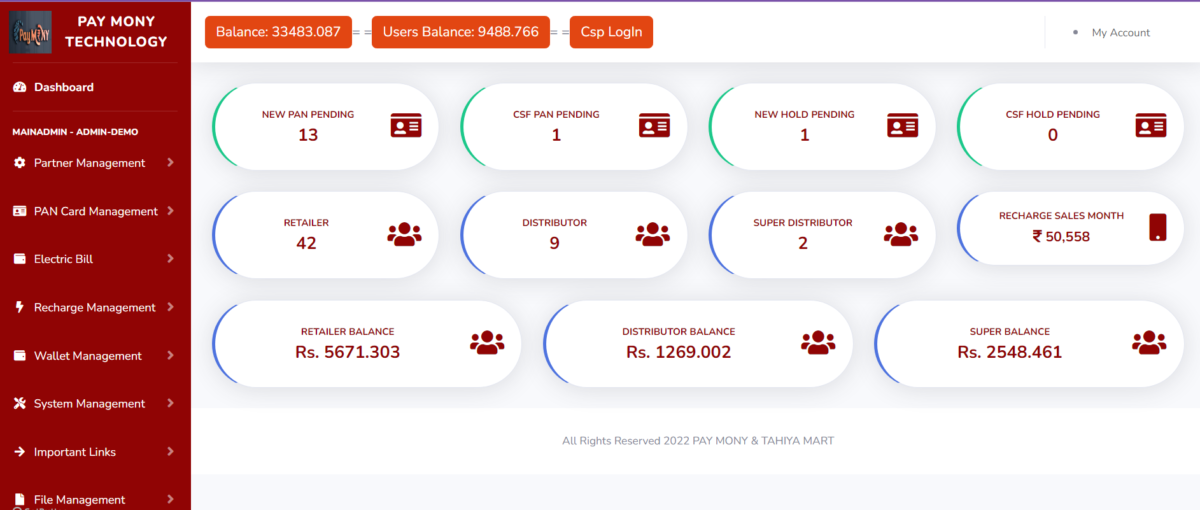Image resolution: width=1200 pixels, height=510 pixels.
Task: Click phone icon in Recharge Sales Month
Action: [1158, 227]
